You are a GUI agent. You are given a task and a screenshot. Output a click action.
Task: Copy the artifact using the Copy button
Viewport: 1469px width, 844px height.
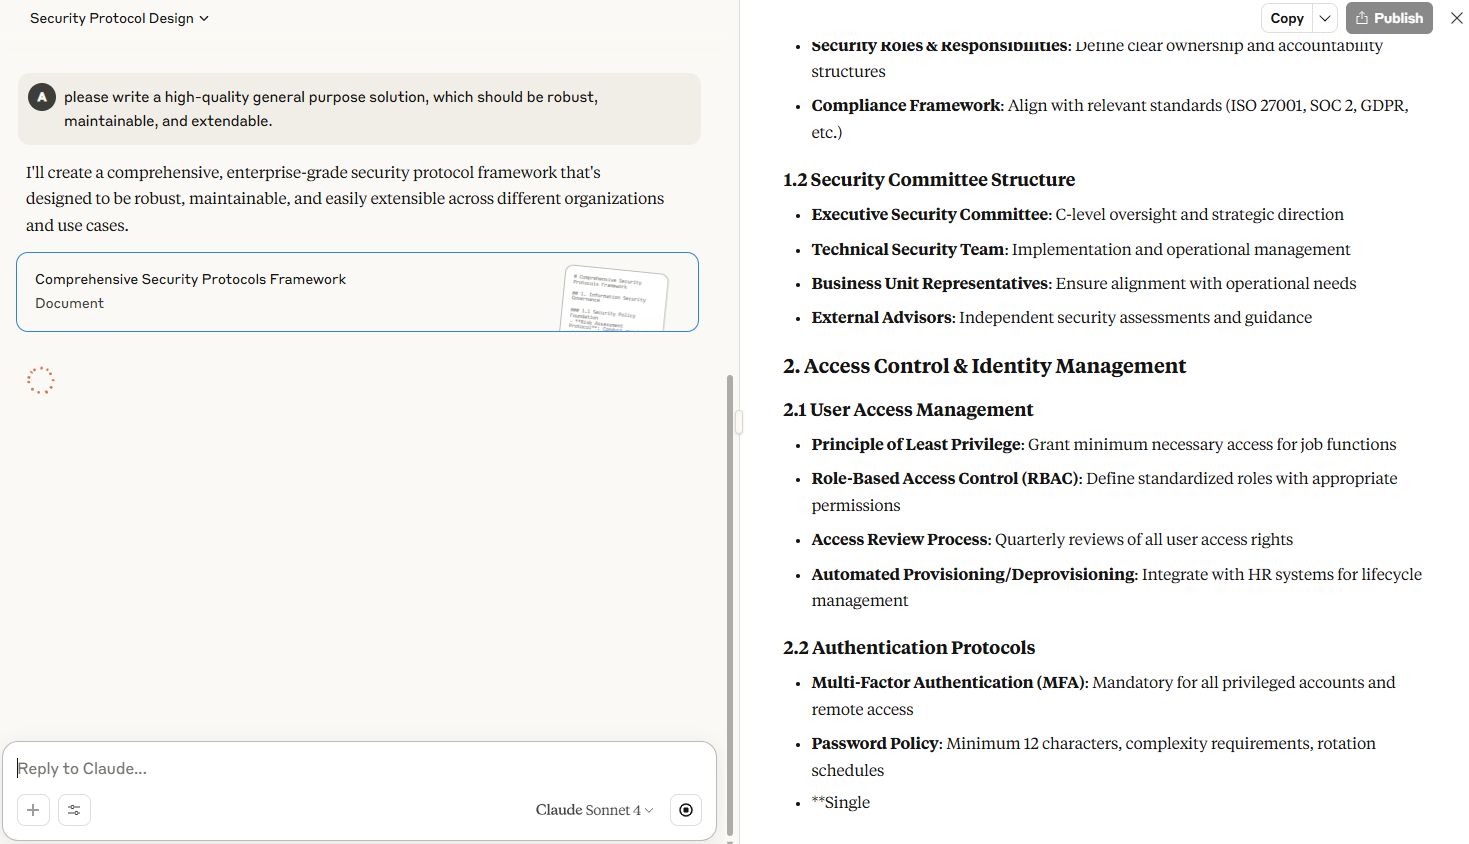coord(1286,18)
